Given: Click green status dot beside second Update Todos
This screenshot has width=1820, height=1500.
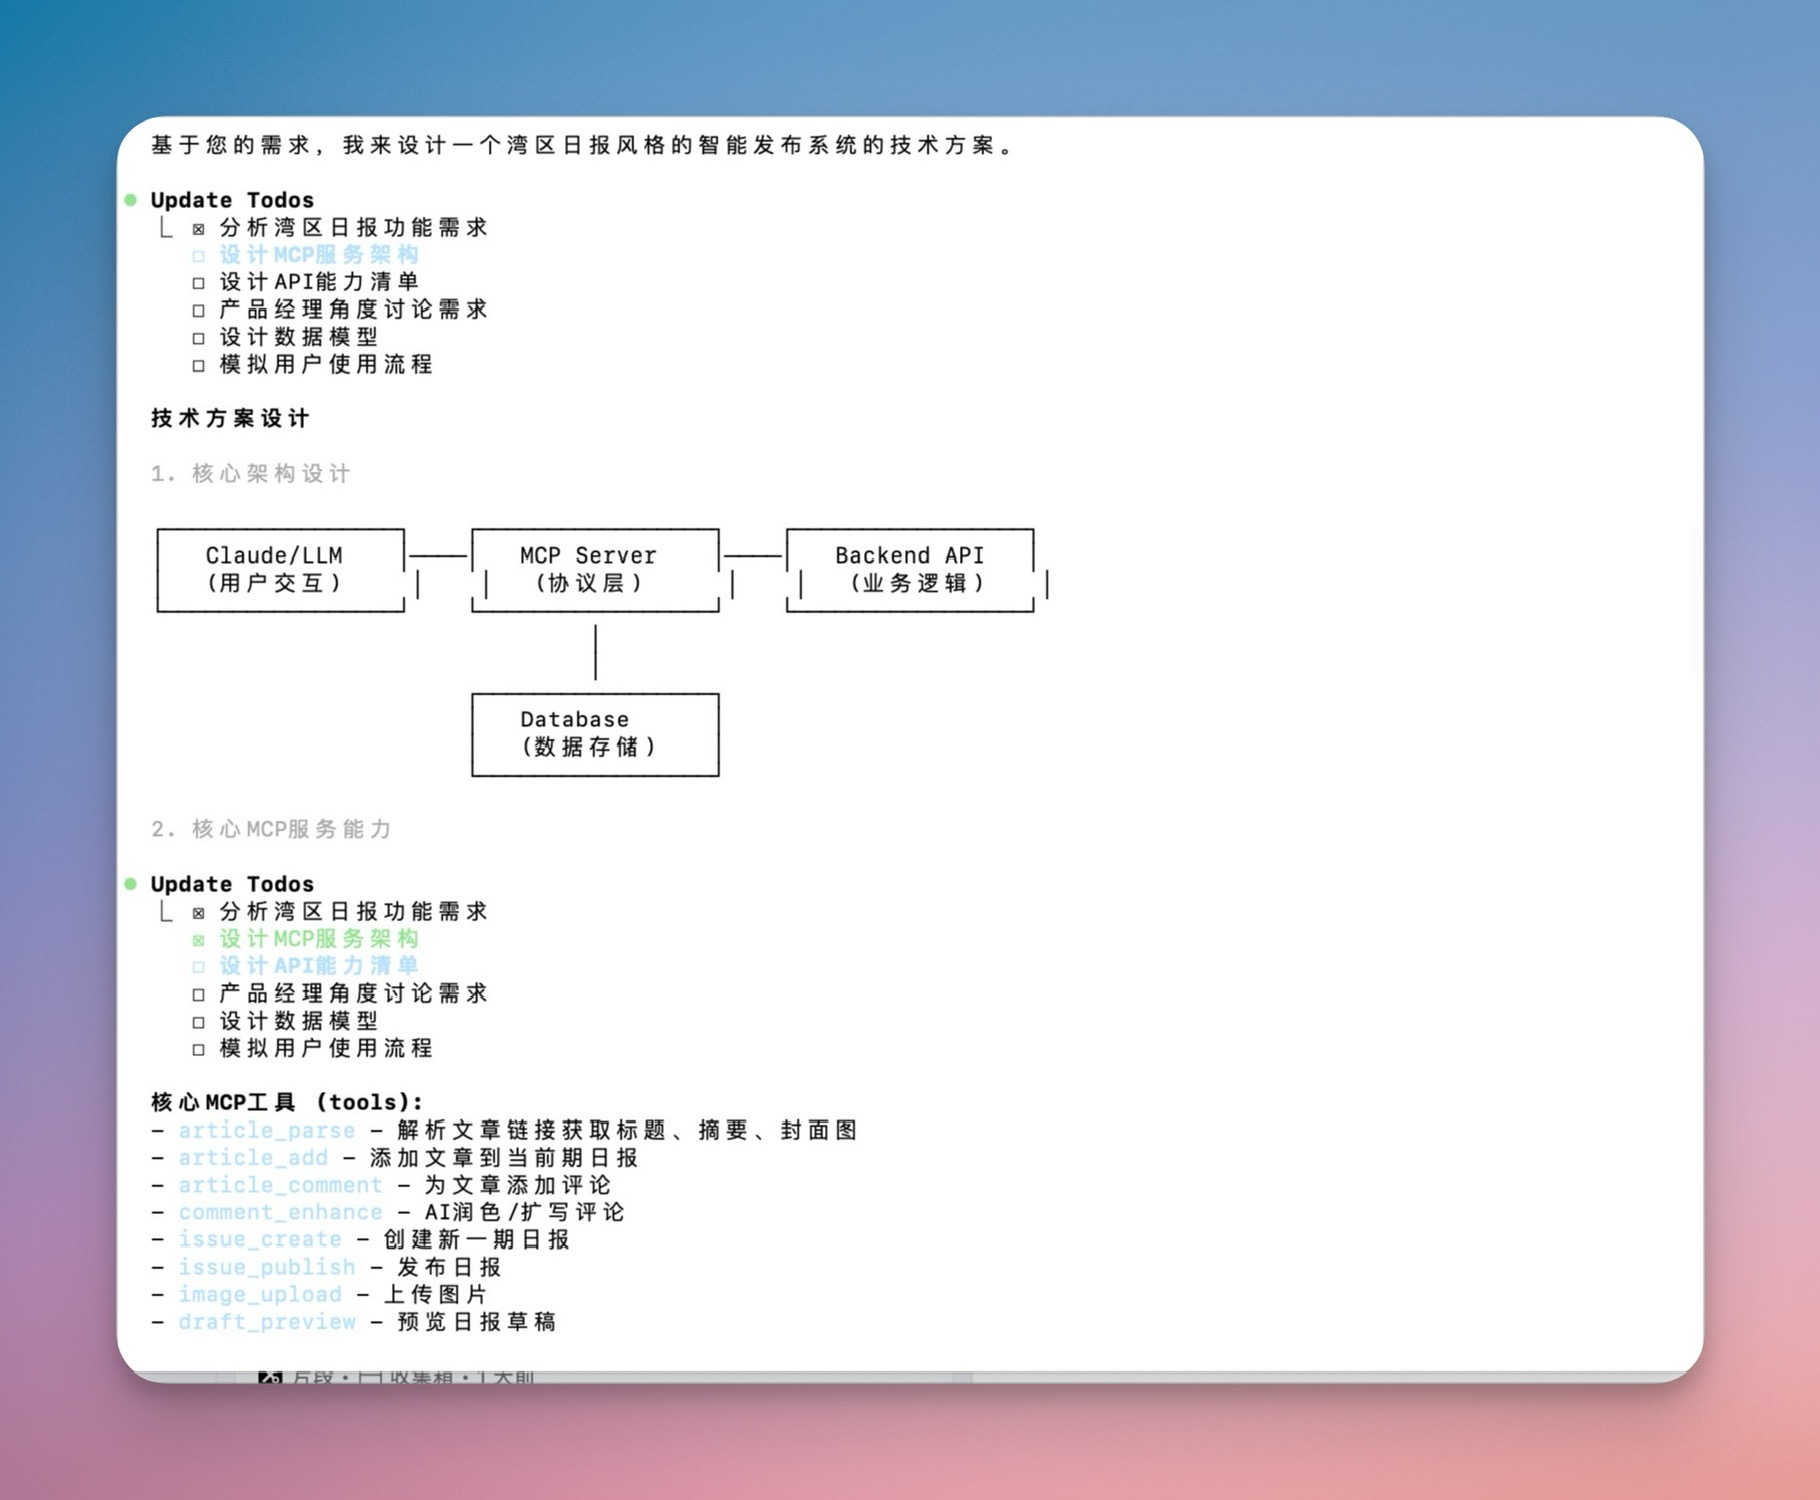Looking at the screenshot, I should (131, 884).
